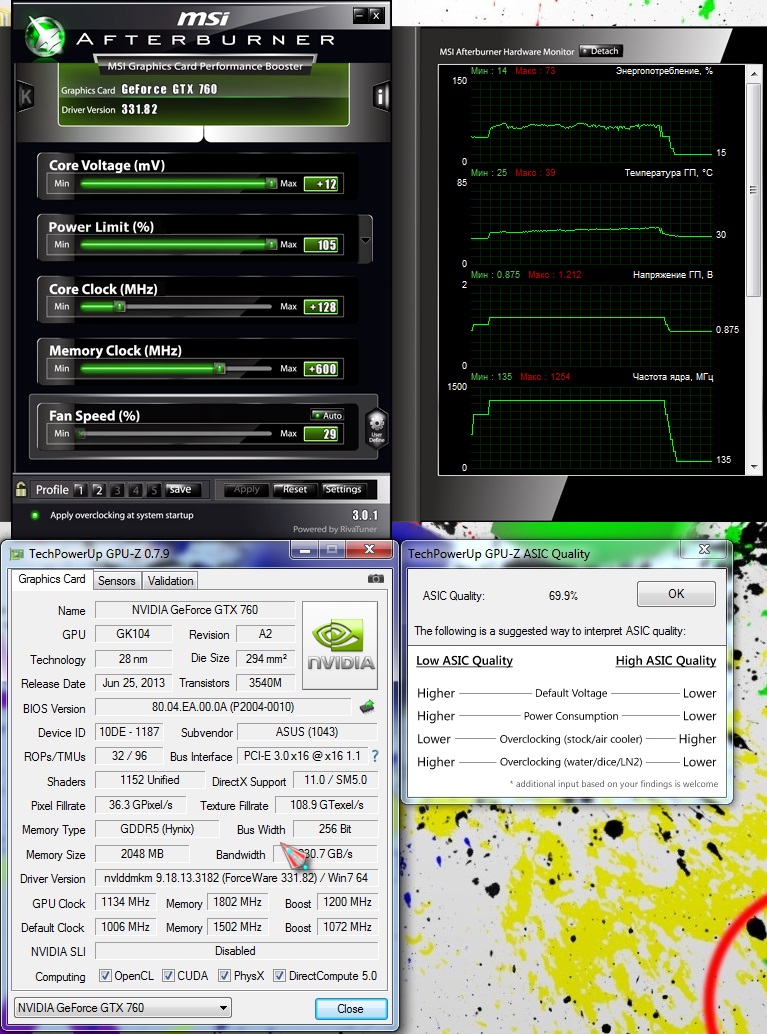Open the NVIDIA GeForce GTX 760 card dropdown
The width and height of the screenshot is (767, 1034).
click(x=123, y=1008)
